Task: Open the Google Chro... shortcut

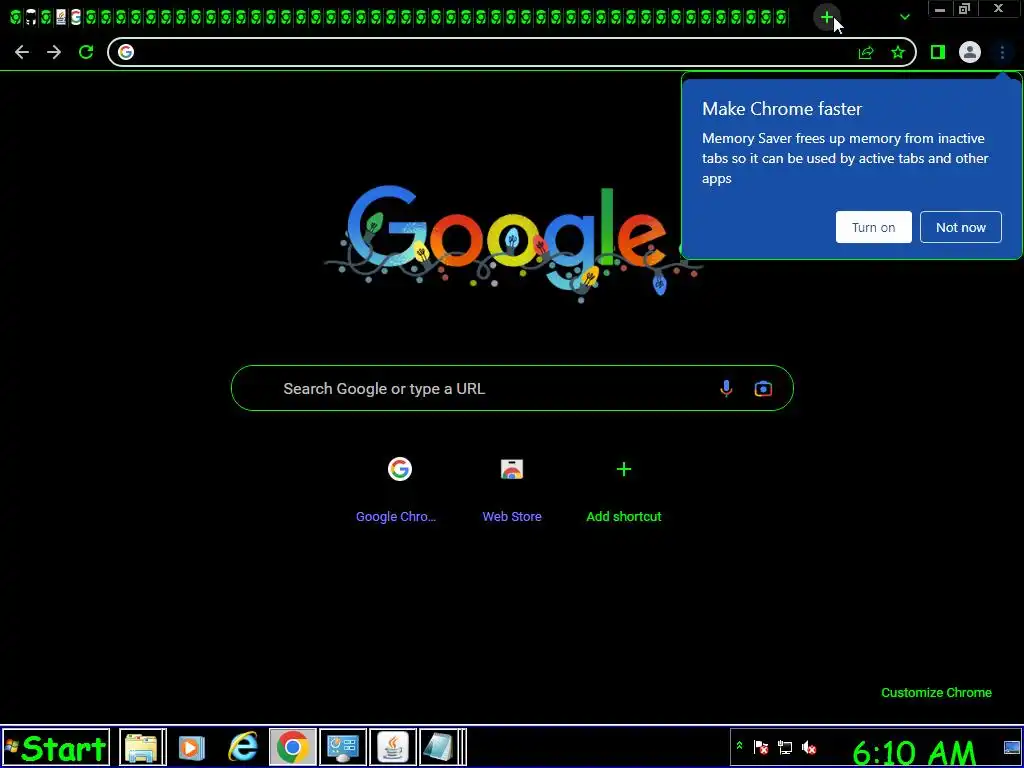Action: click(x=396, y=488)
